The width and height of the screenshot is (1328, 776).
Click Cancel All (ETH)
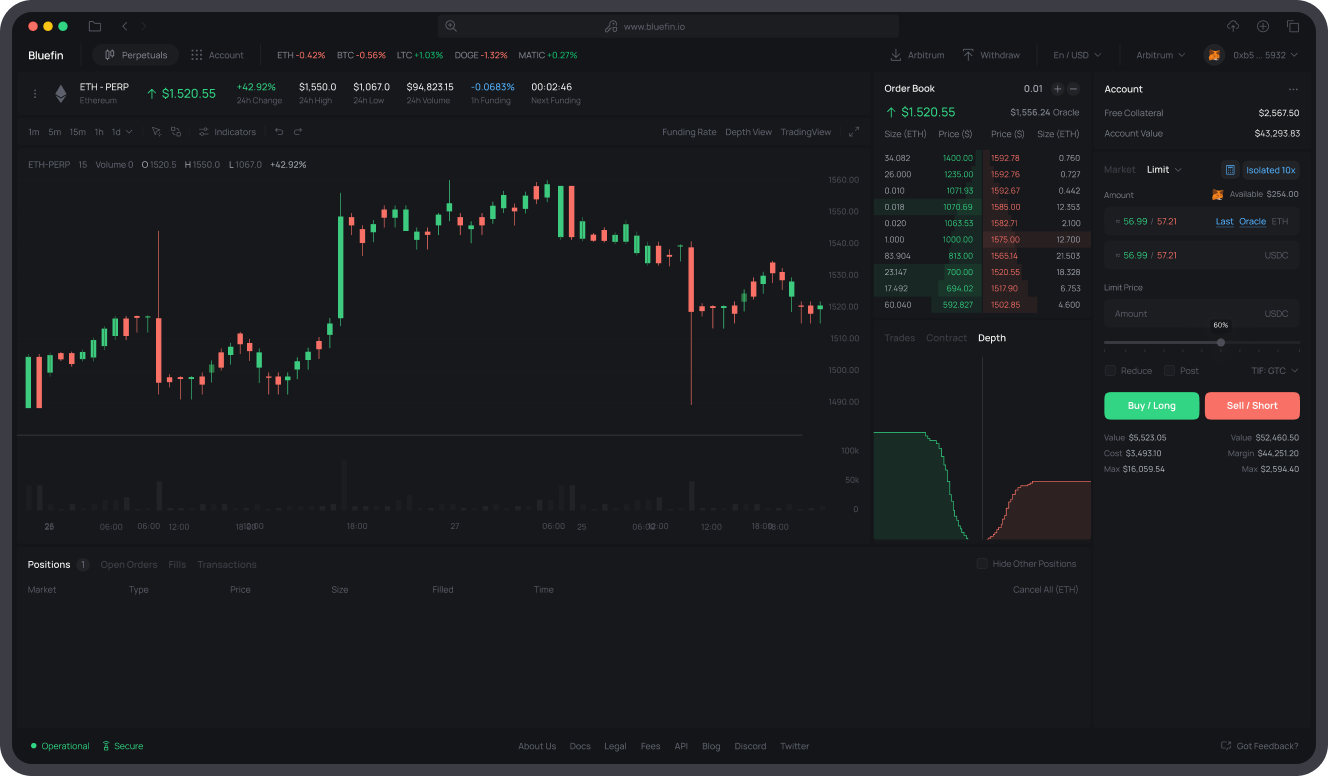click(1045, 590)
